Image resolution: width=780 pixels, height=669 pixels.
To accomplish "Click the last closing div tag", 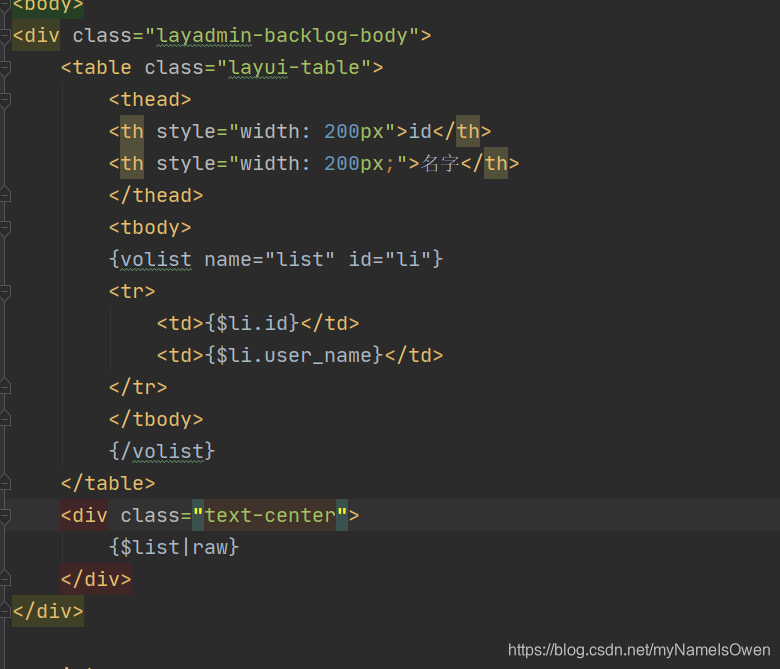I will click(x=48, y=611).
